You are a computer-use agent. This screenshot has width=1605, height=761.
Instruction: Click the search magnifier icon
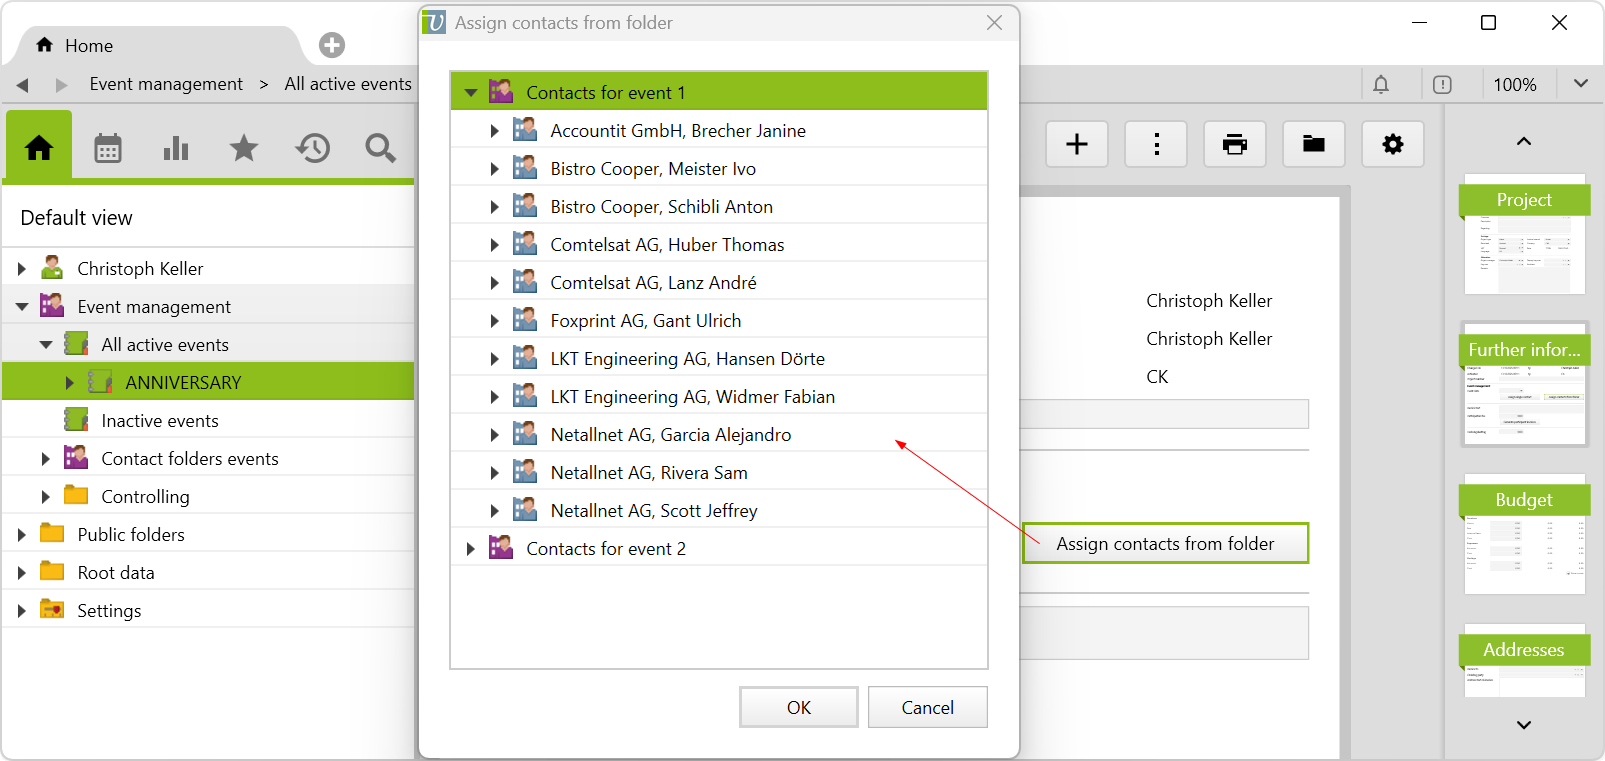pos(380,148)
